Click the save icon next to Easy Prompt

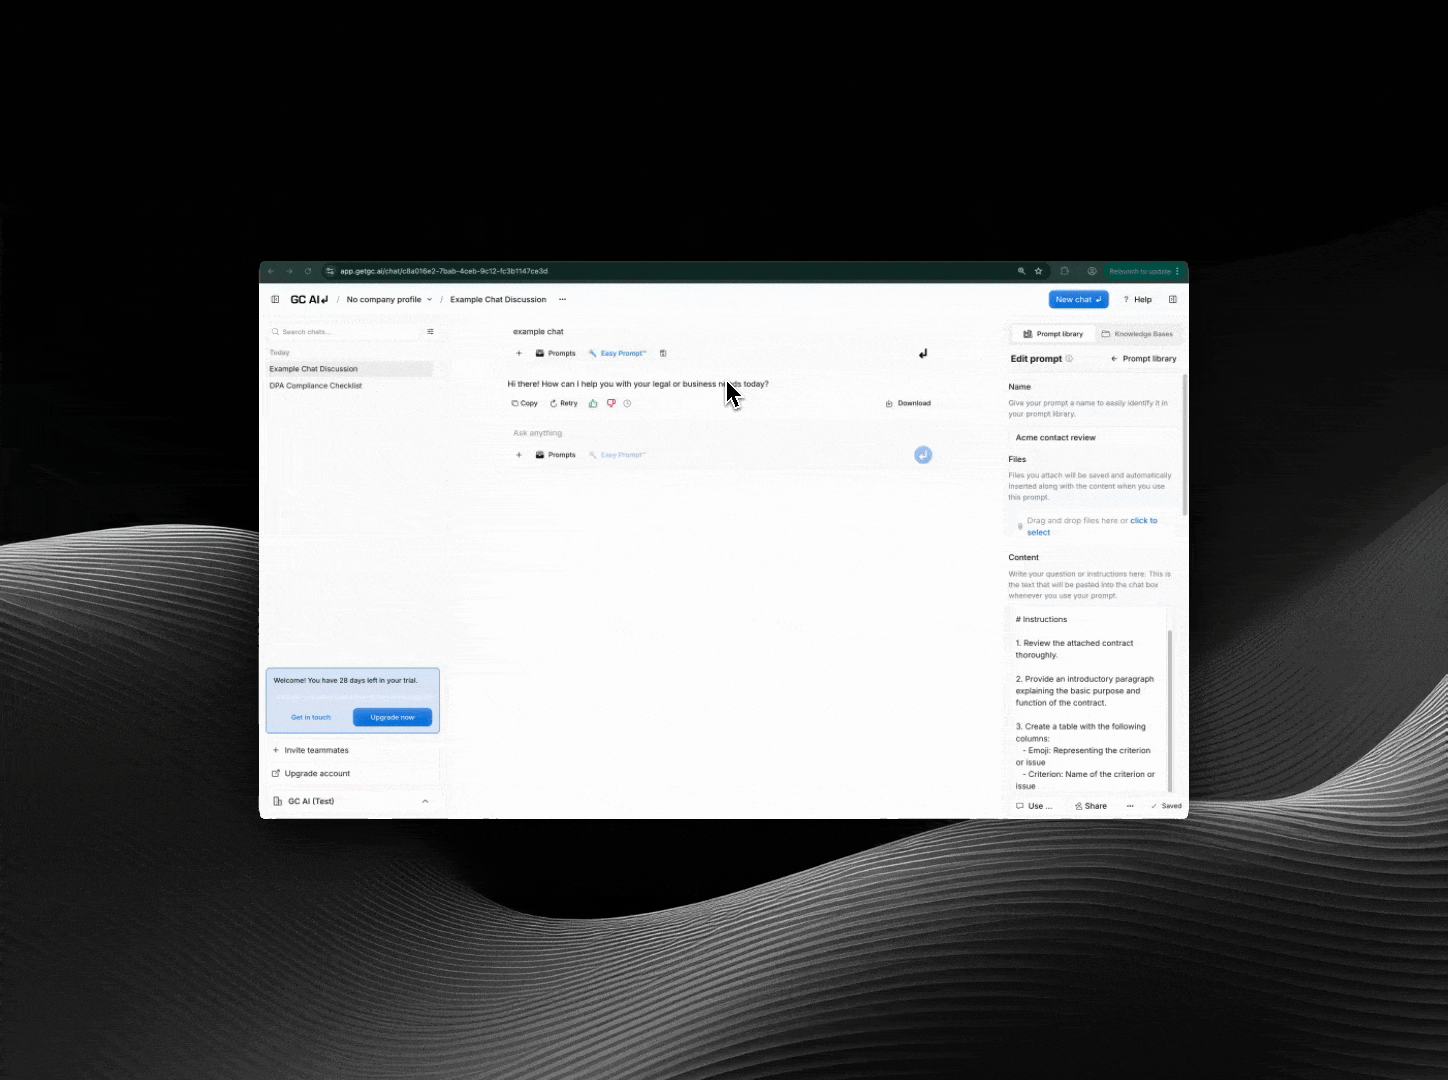[663, 353]
